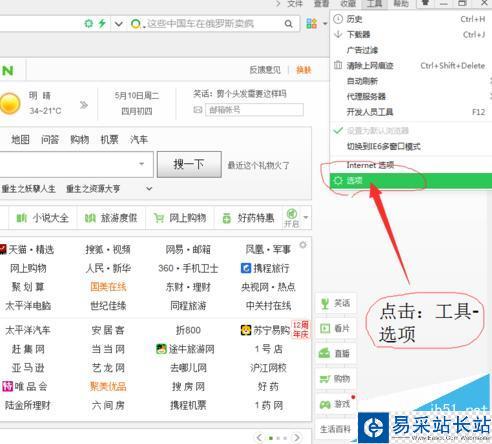Screen dimensions: 492x444
Task: Click the lightning speed mode icon
Action: pyautogui.click(x=102, y=23)
